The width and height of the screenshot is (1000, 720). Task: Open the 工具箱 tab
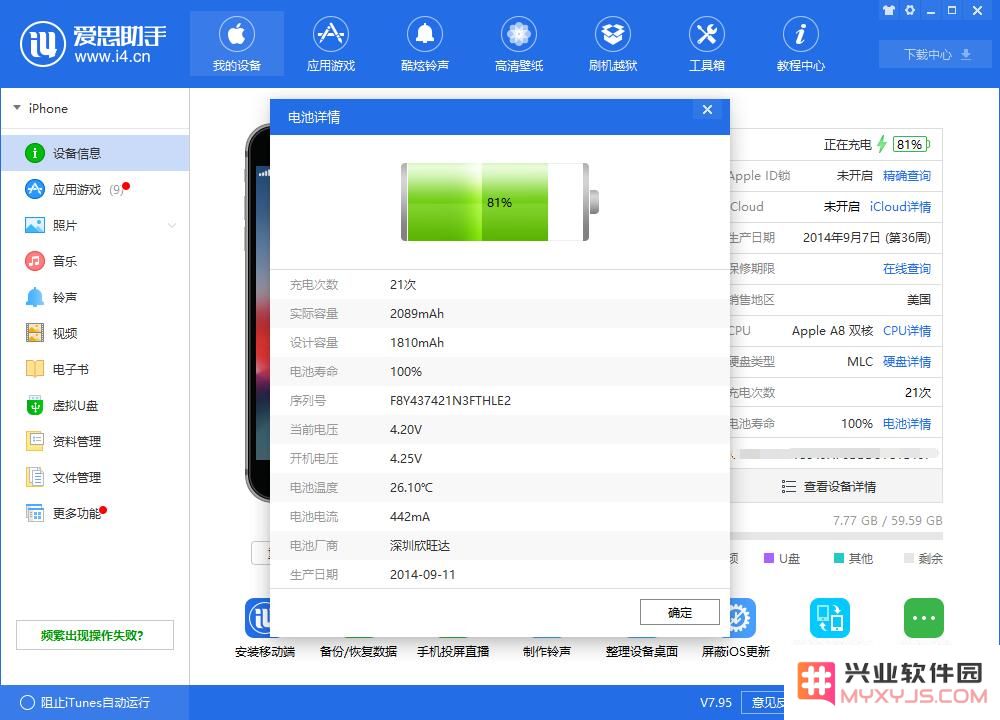click(x=707, y=43)
